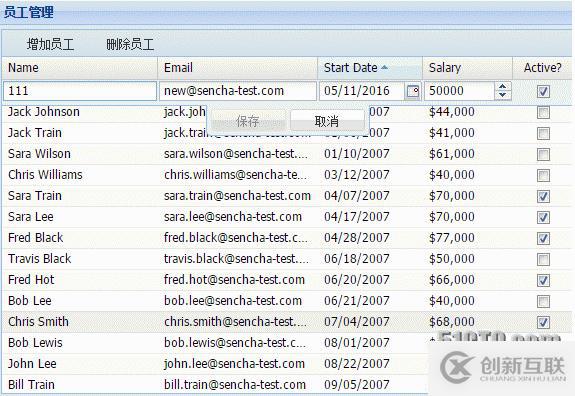Sort by the Salary column header
This screenshot has height=396, width=575.
click(x=467, y=68)
